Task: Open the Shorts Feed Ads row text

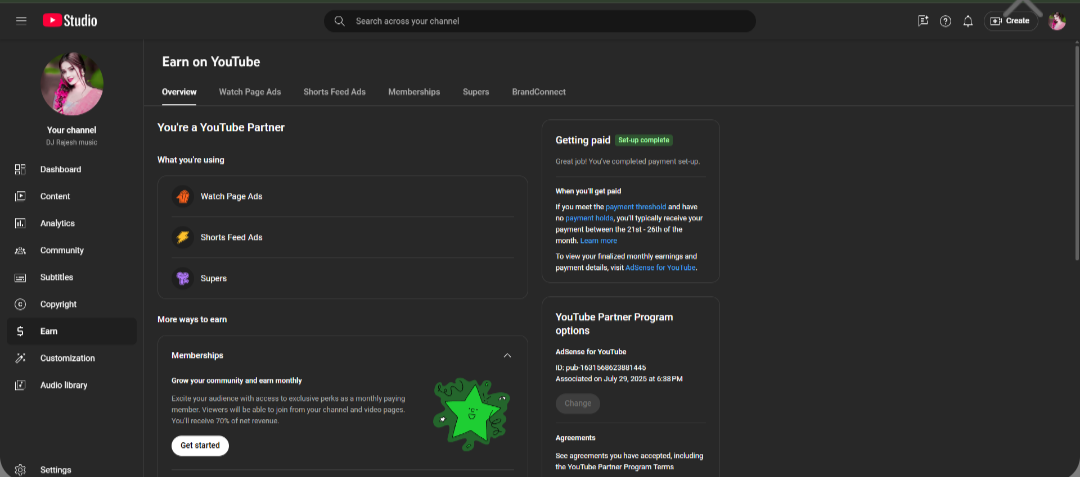Action: coord(231,237)
